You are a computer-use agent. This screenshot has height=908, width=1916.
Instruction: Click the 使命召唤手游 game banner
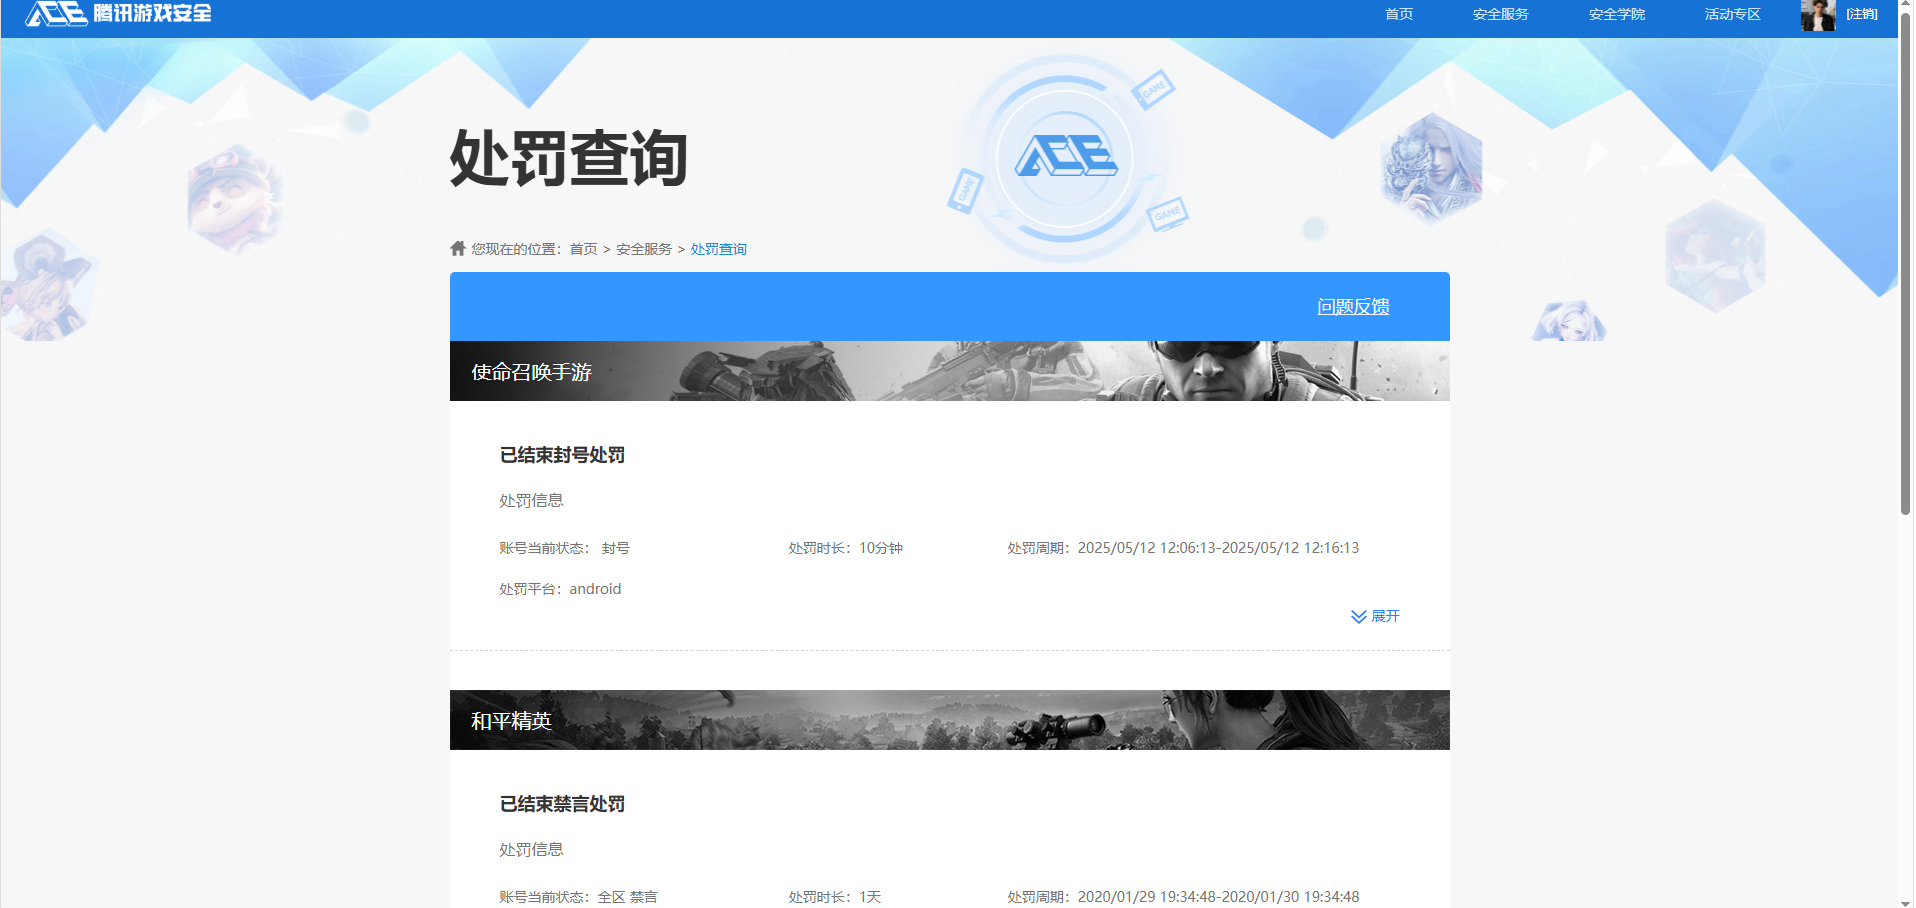949,371
